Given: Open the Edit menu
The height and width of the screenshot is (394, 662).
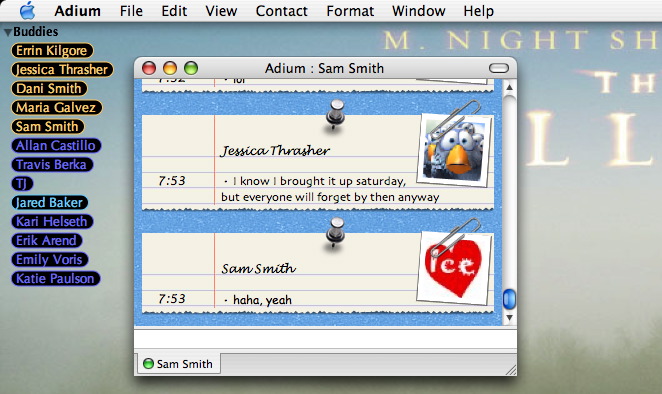Looking at the screenshot, I should pyautogui.click(x=174, y=11).
